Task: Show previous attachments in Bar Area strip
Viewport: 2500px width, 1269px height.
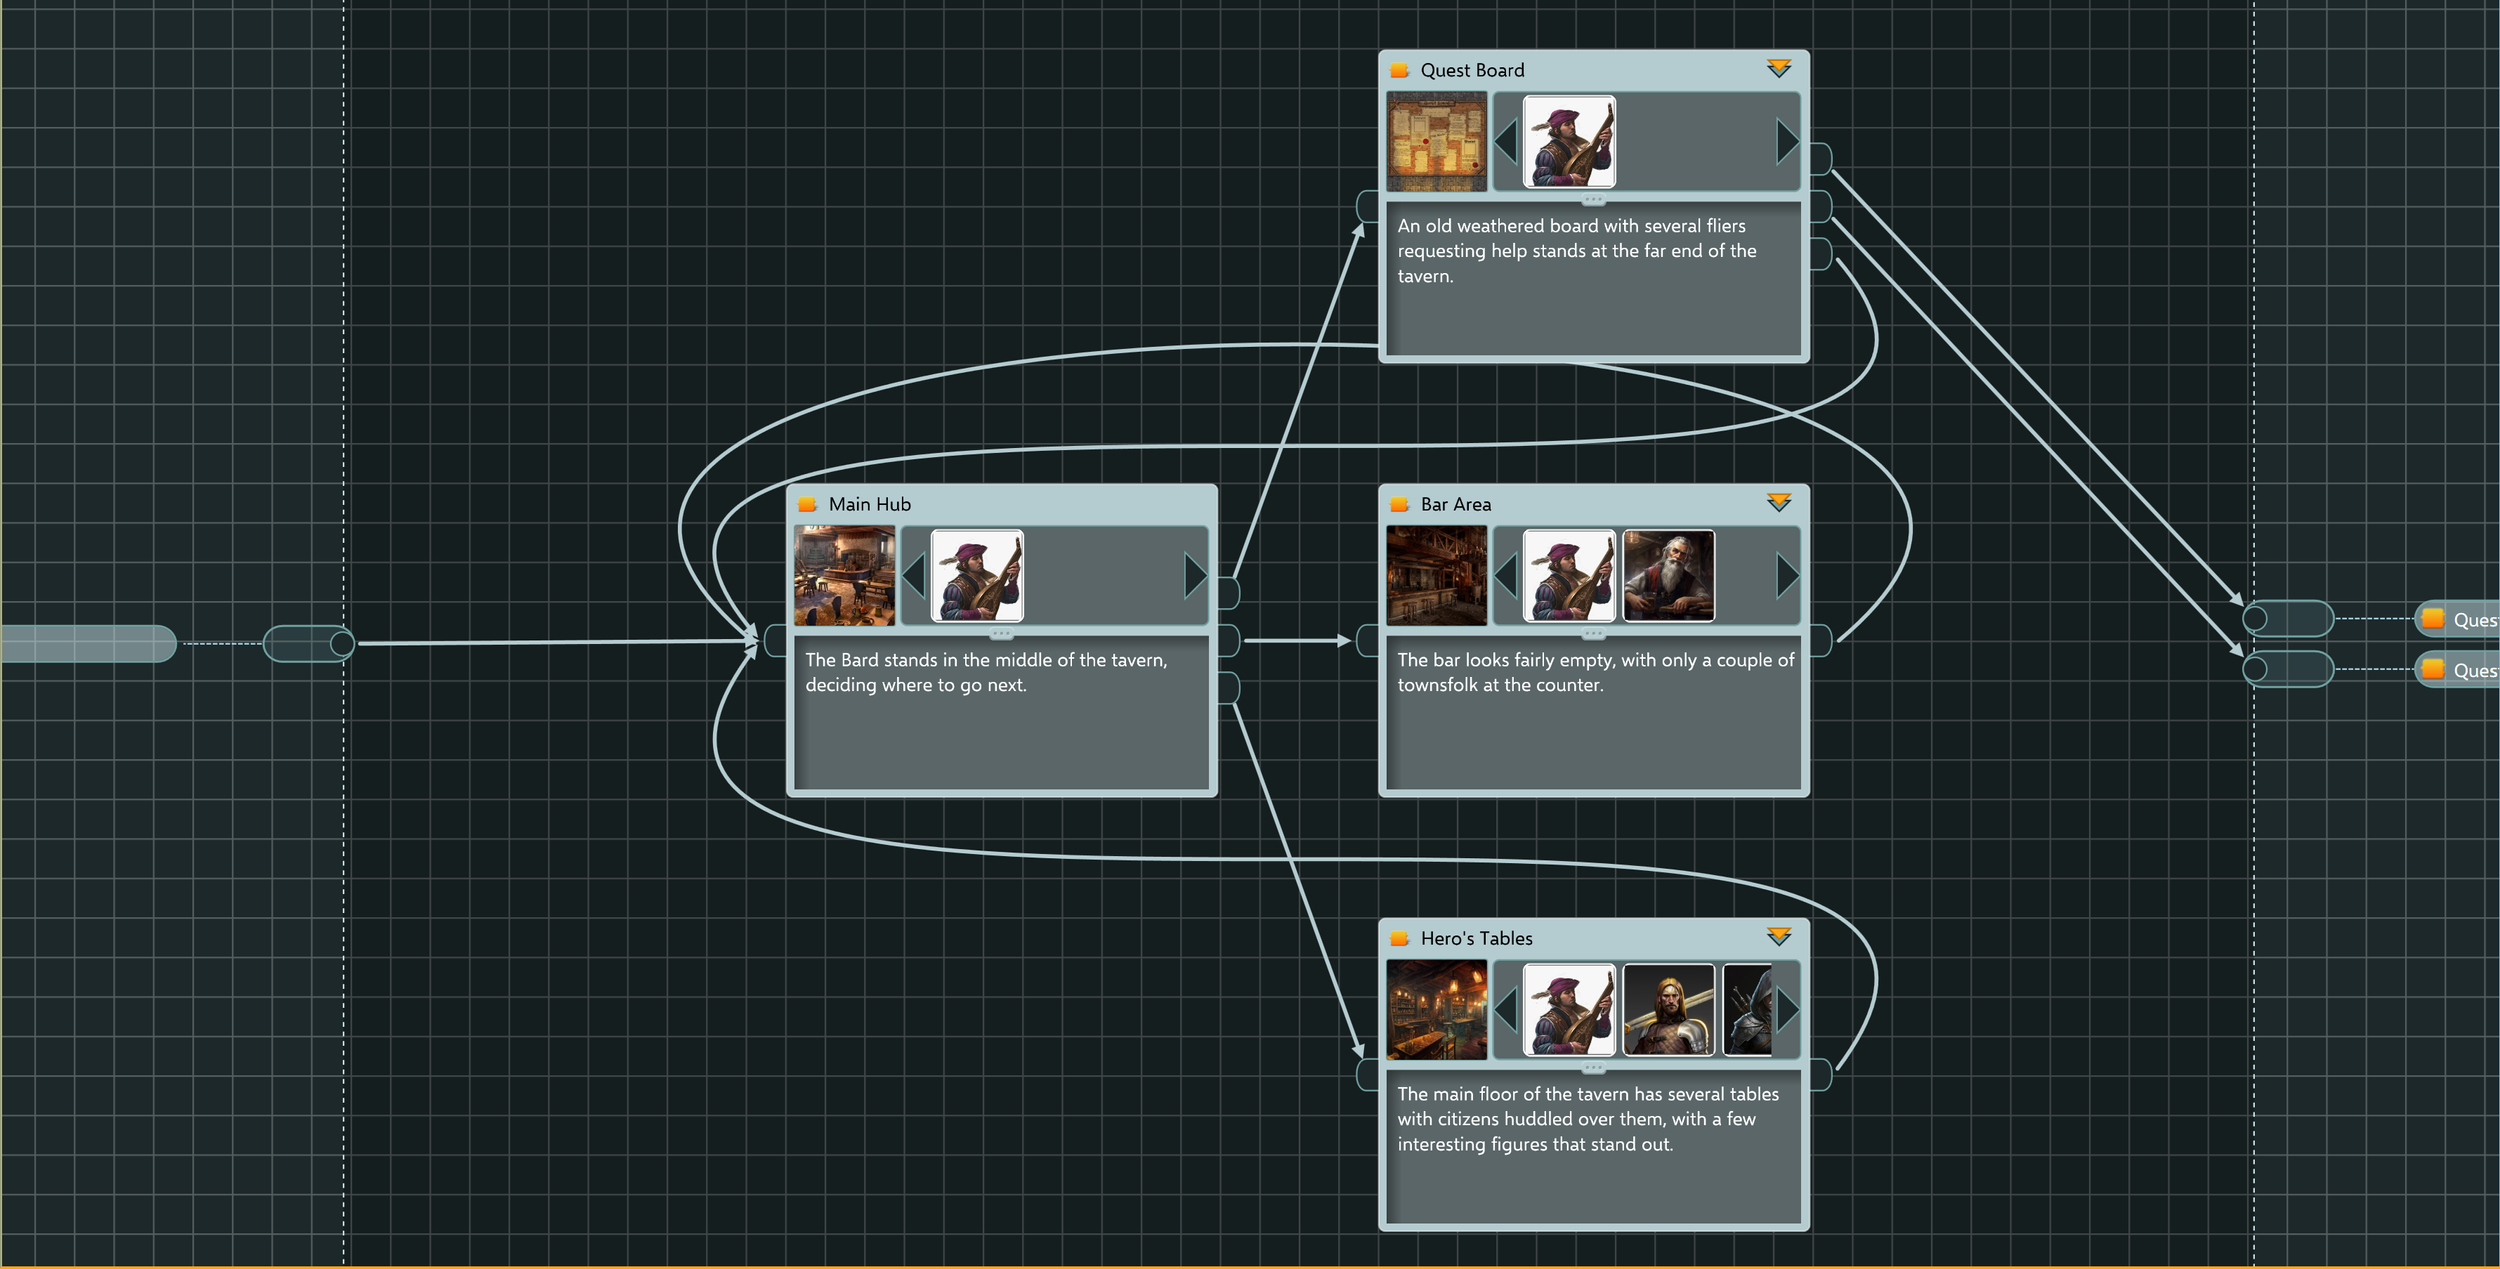Action: click(1505, 576)
